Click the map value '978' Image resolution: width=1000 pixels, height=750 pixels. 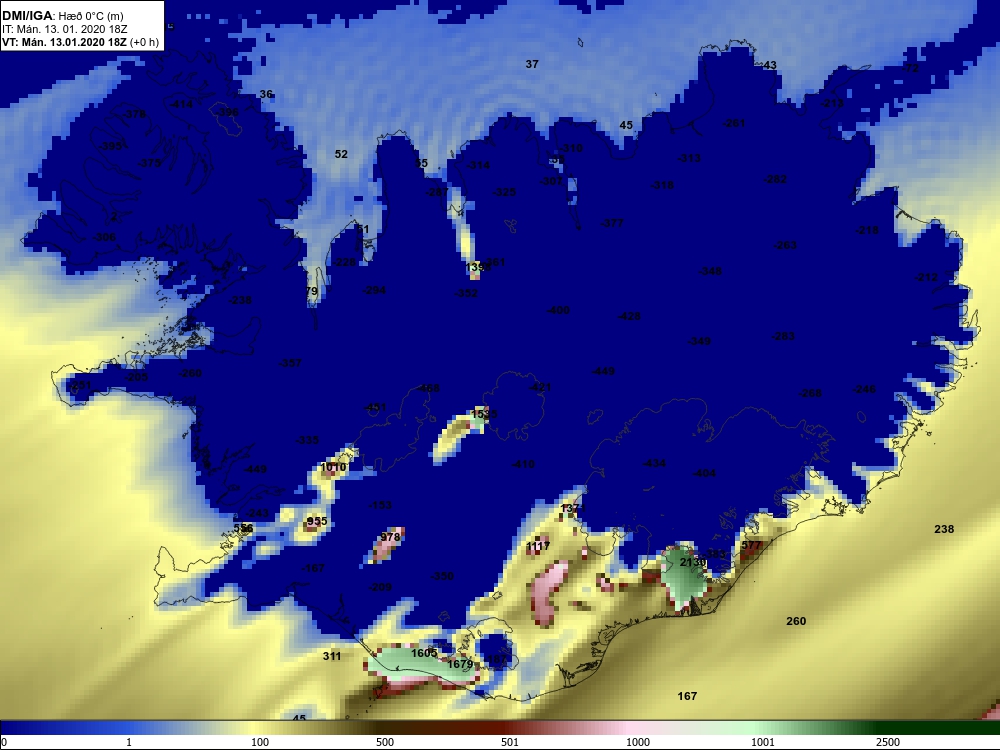point(390,537)
